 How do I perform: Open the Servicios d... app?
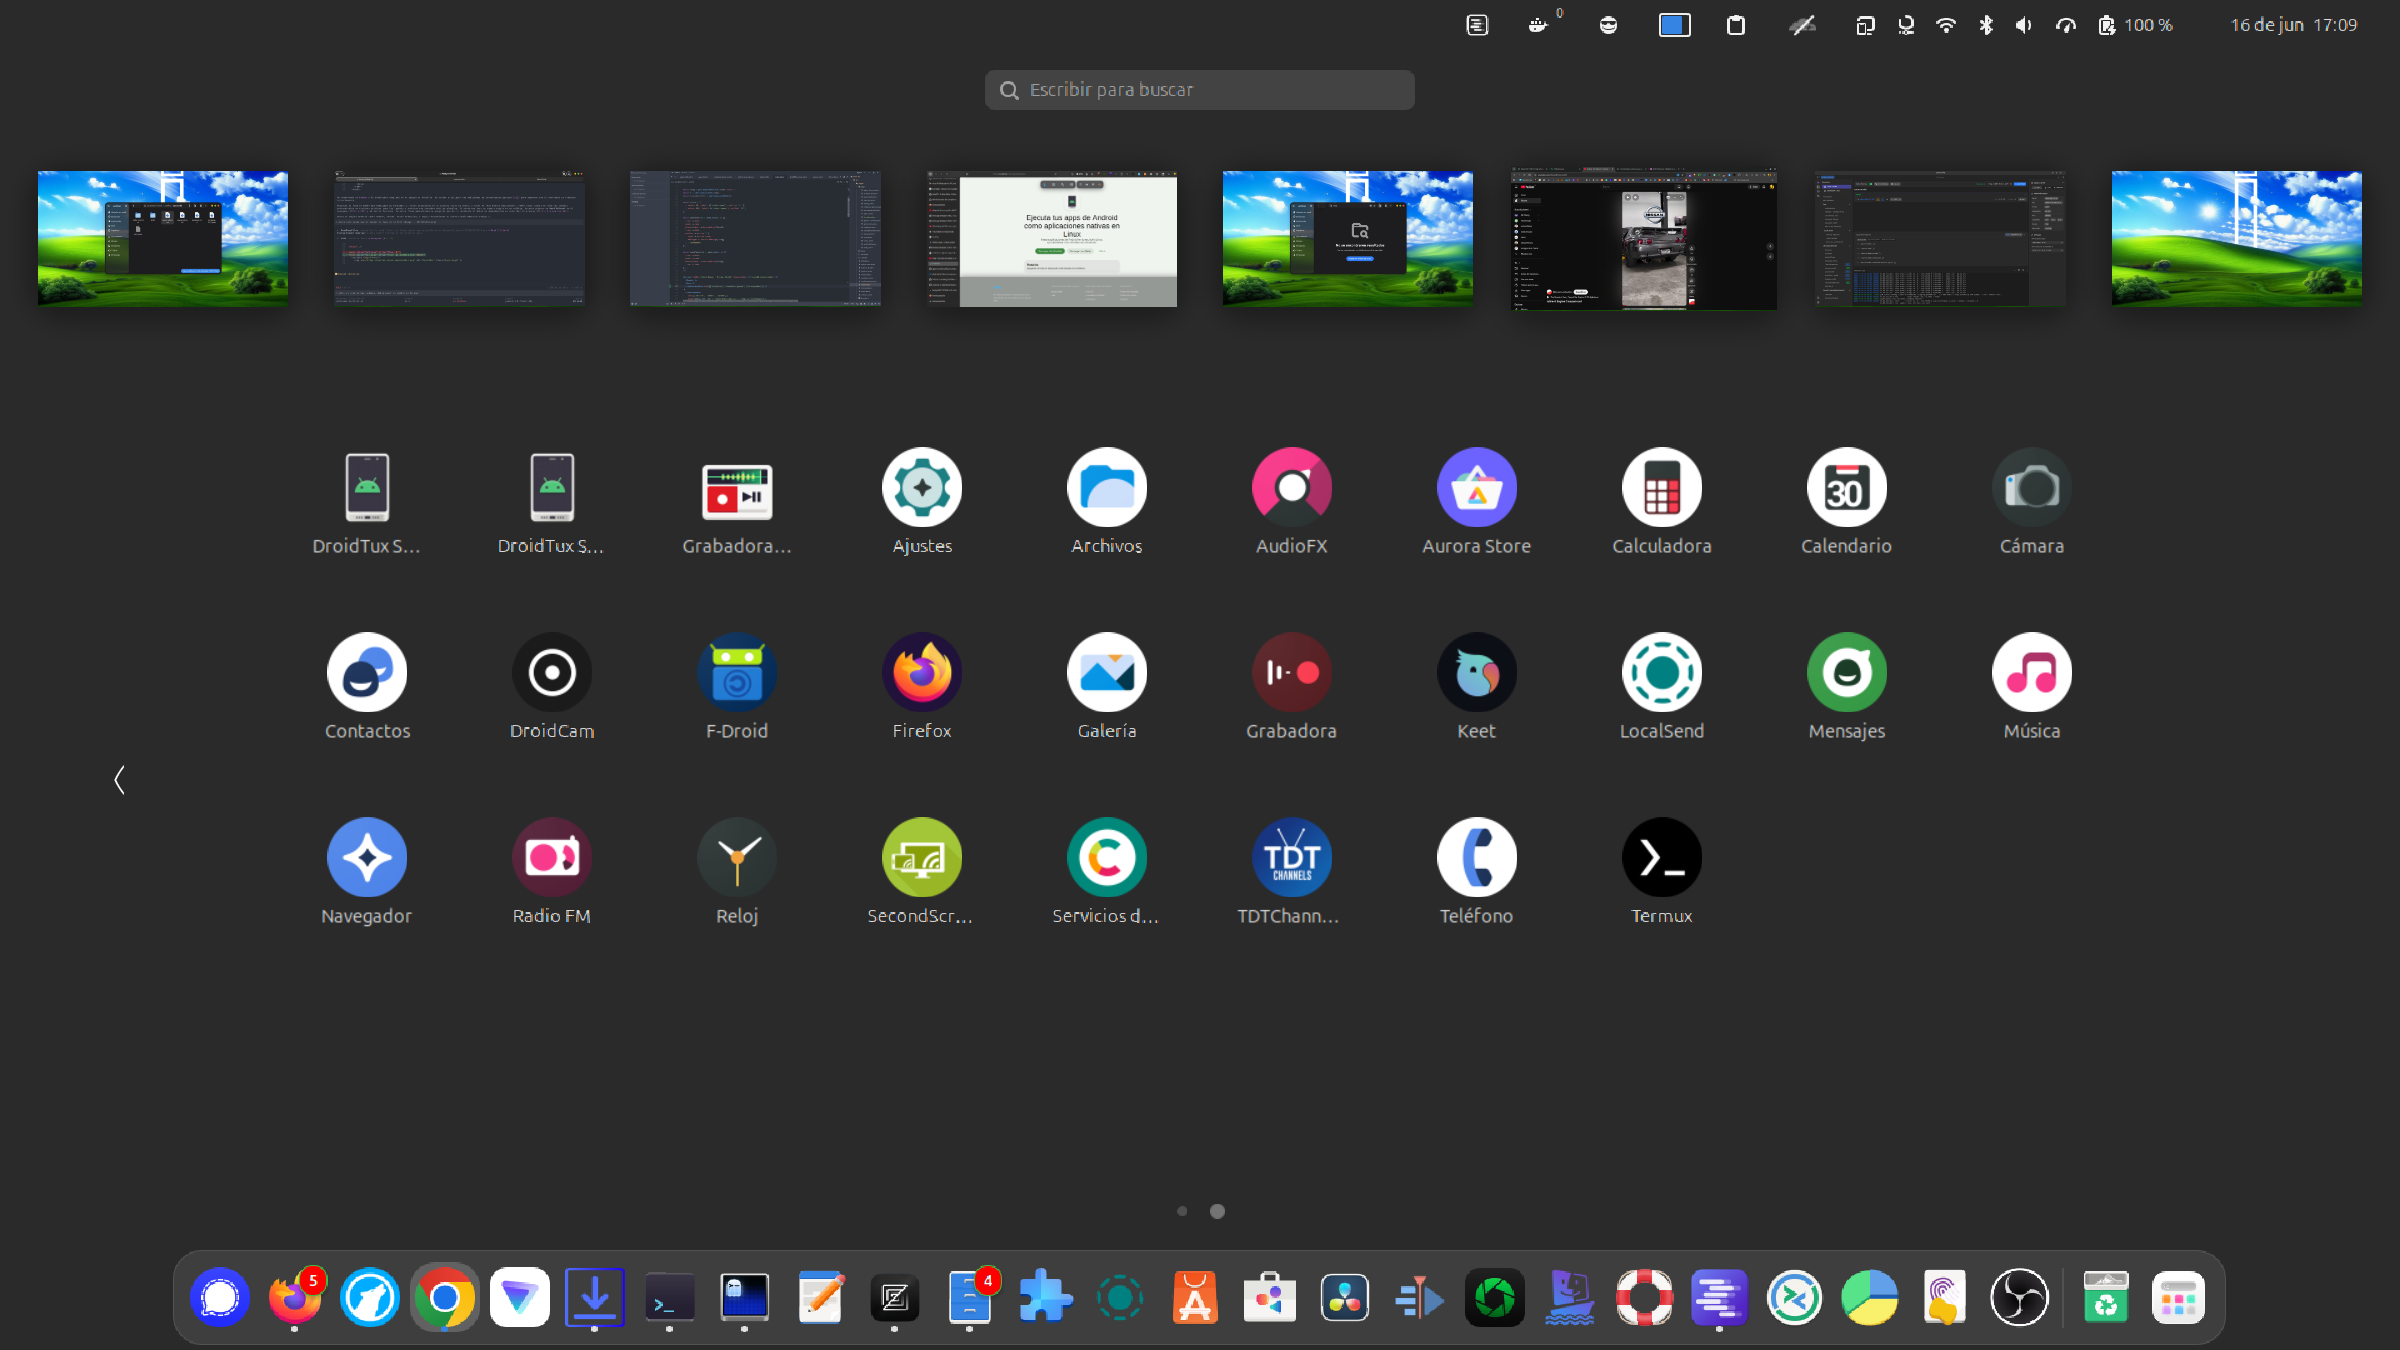(1107, 858)
